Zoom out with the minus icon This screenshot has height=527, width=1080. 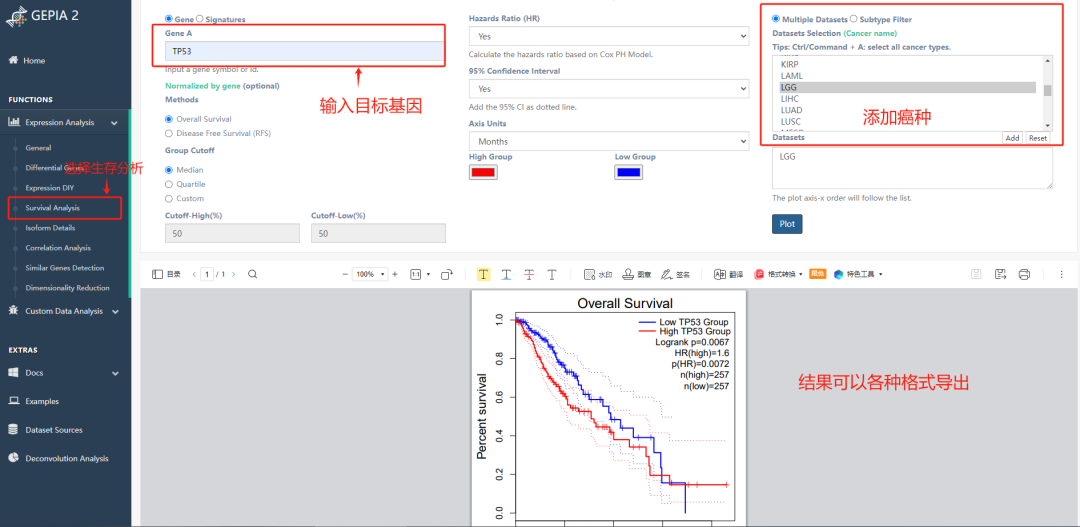tap(345, 274)
